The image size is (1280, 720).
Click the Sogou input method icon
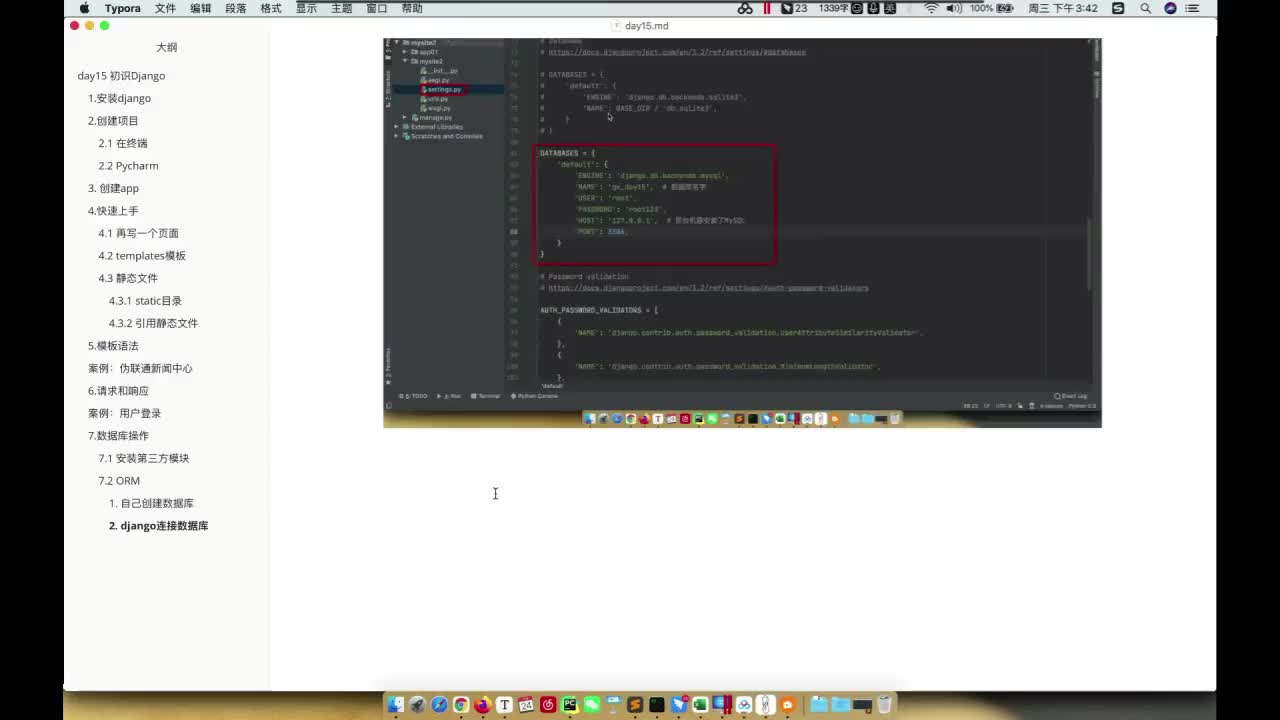[x=1118, y=8]
